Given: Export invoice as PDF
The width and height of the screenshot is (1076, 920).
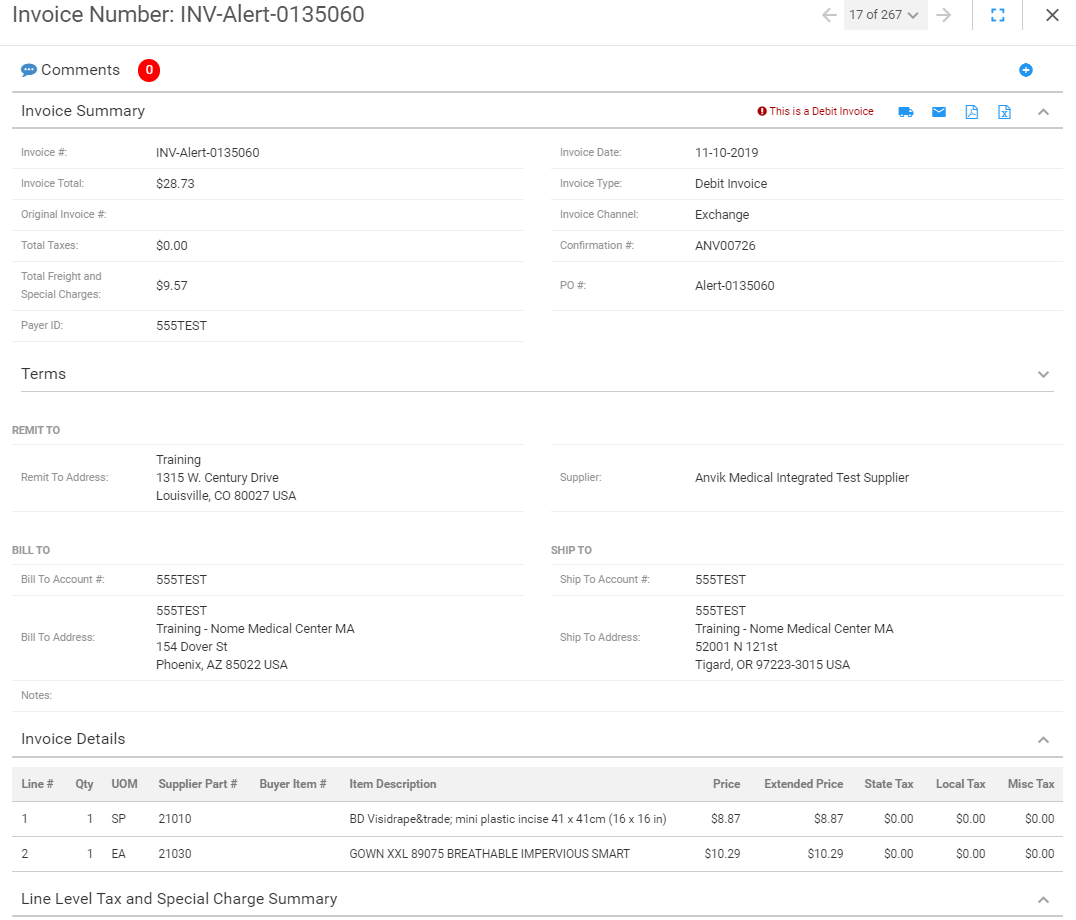Looking at the screenshot, I should [x=971, y=112].
